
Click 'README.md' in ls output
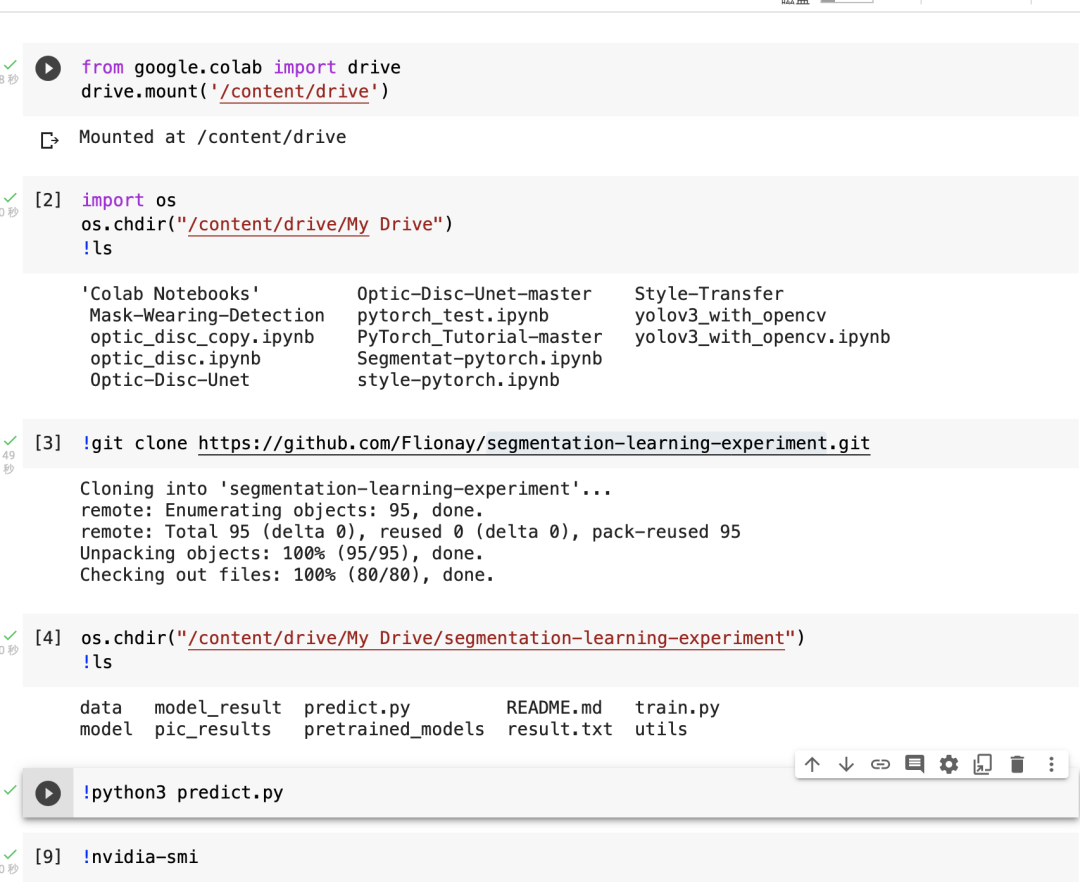point(554,708)
